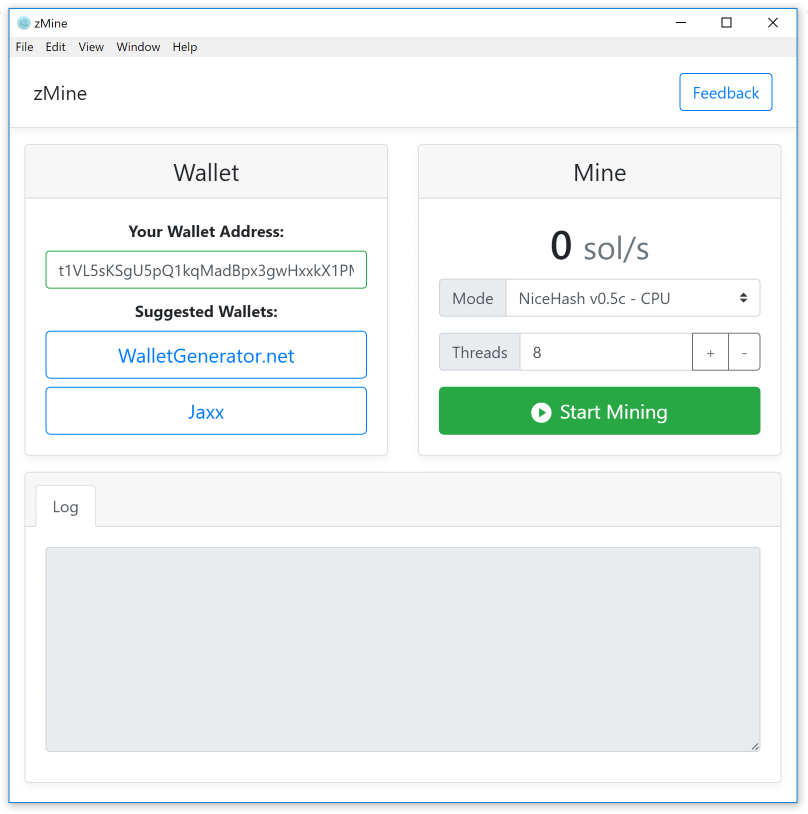The height and width of the screenshot is (814, 808).
Task: Click the play icon on Start Mining
Action: click(x=541, y=413)
